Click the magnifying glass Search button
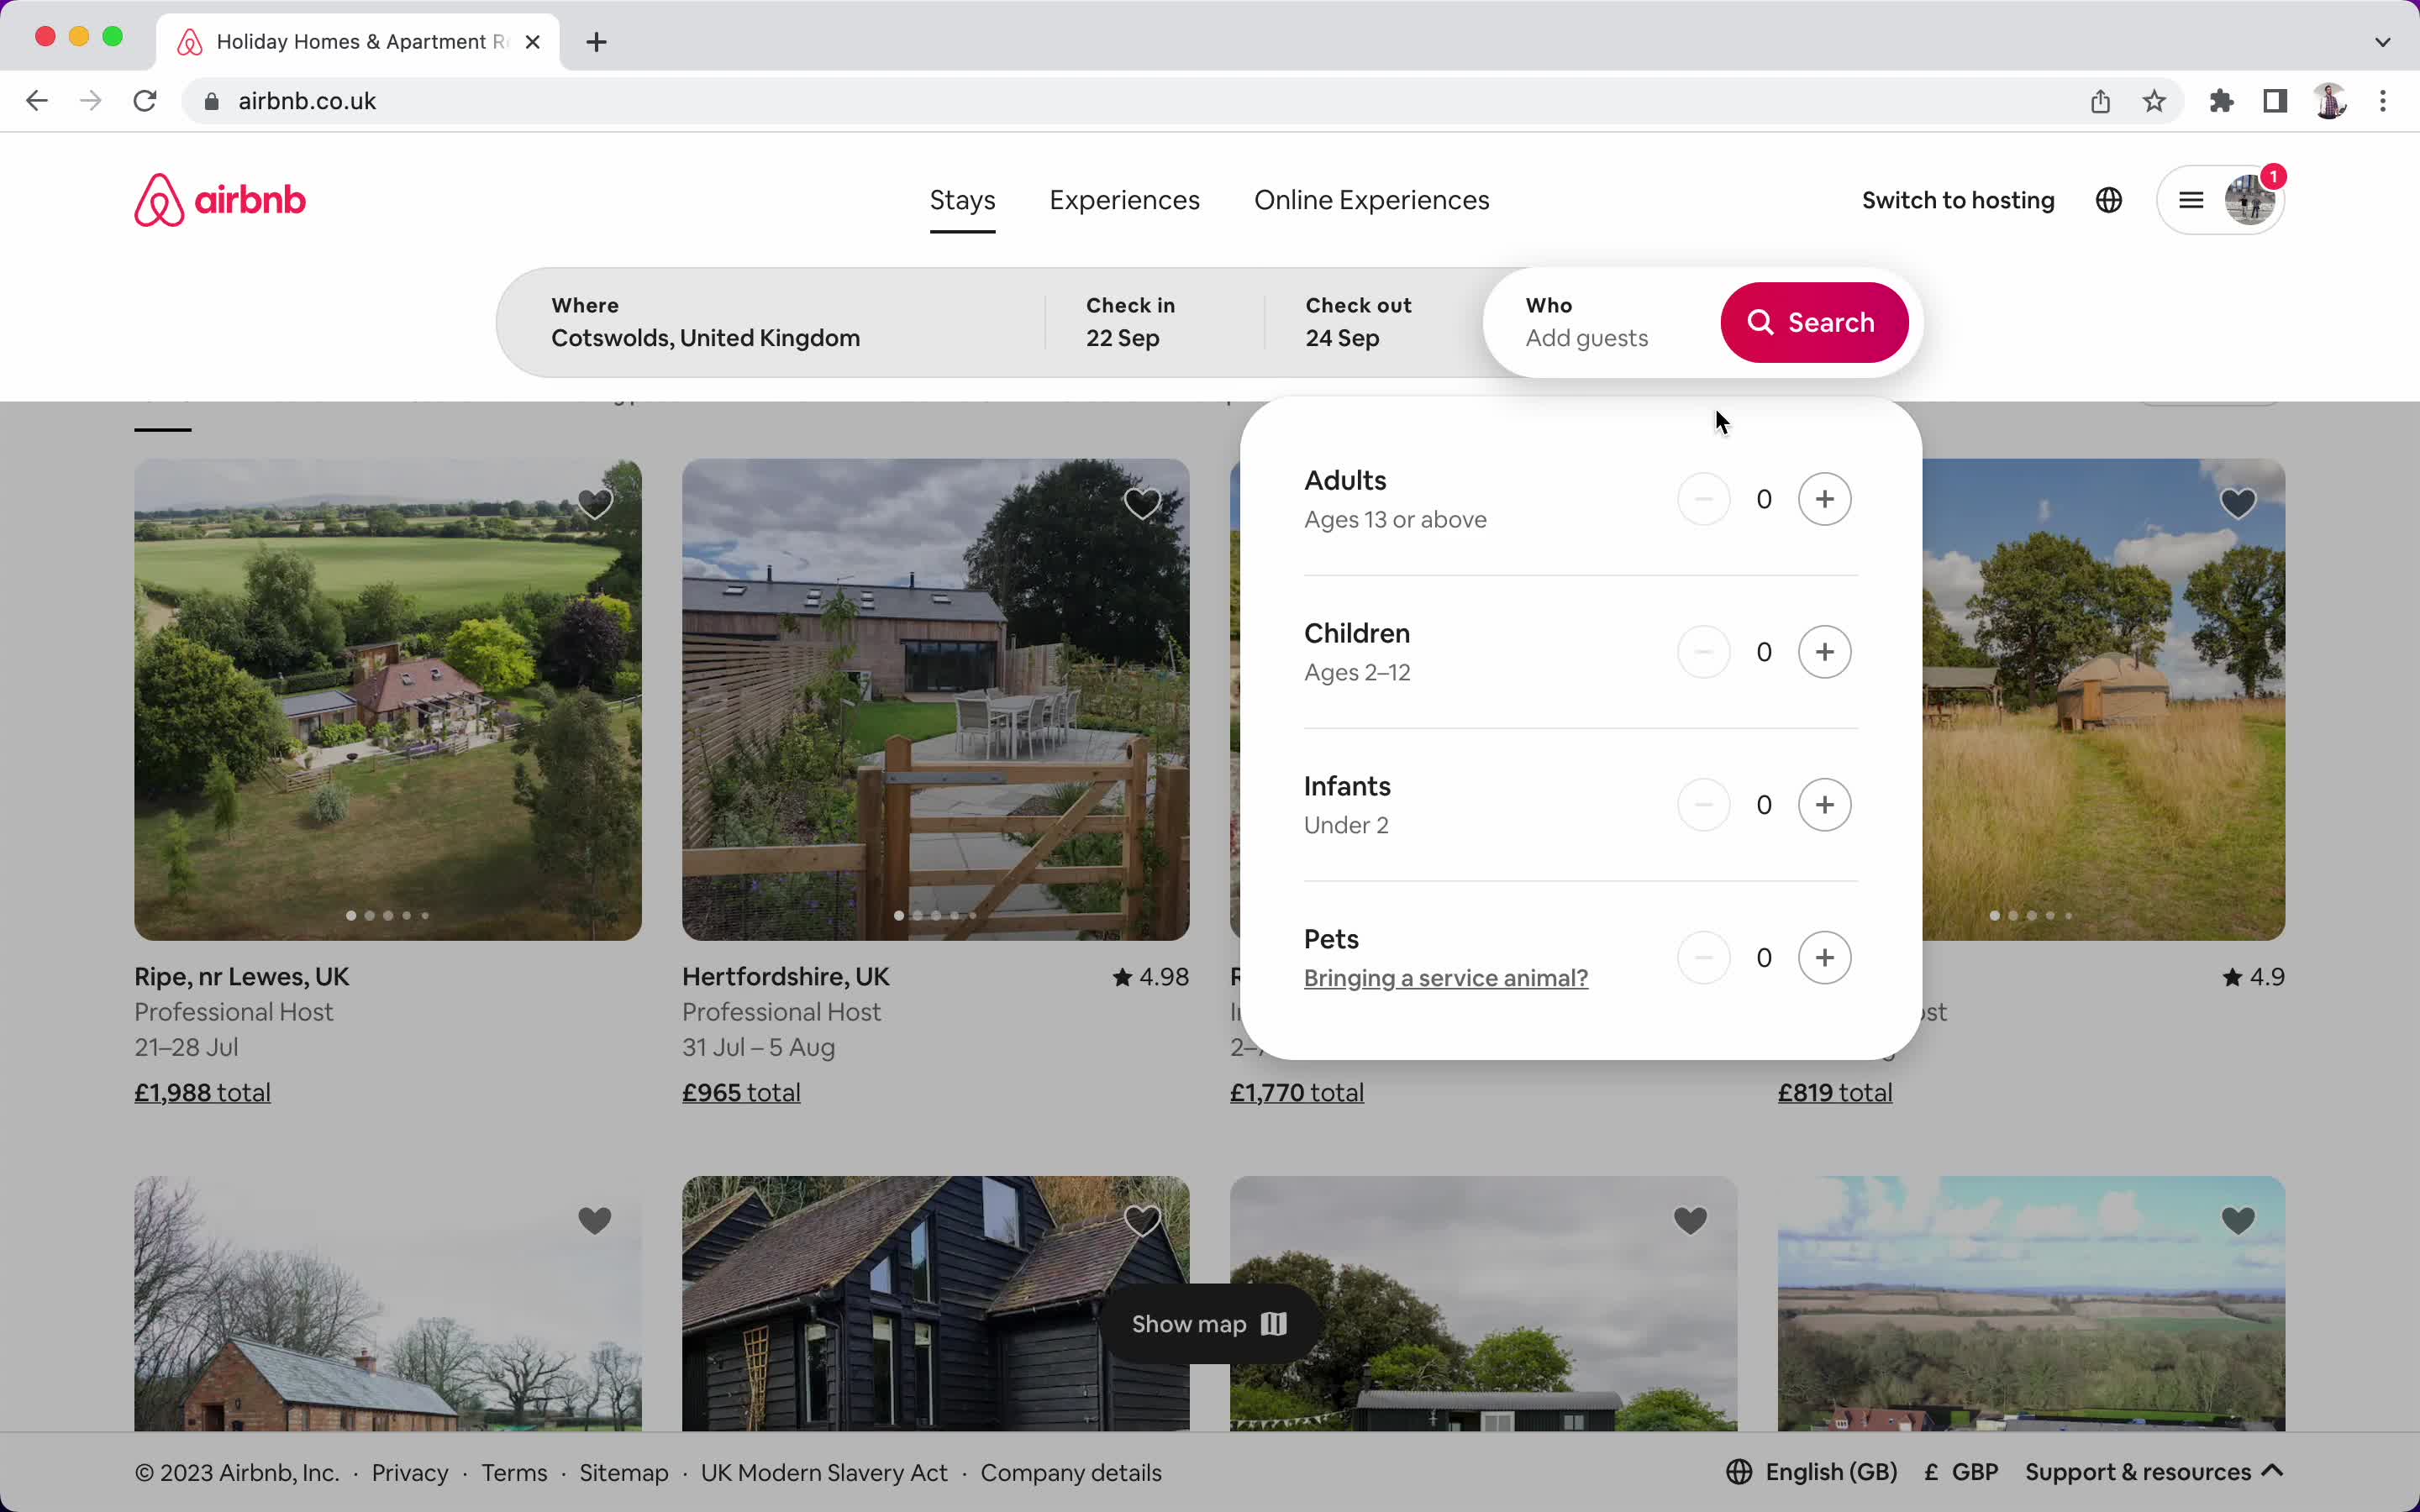Viewport: 2420px width, 1512px height. tap(1814, 322)
